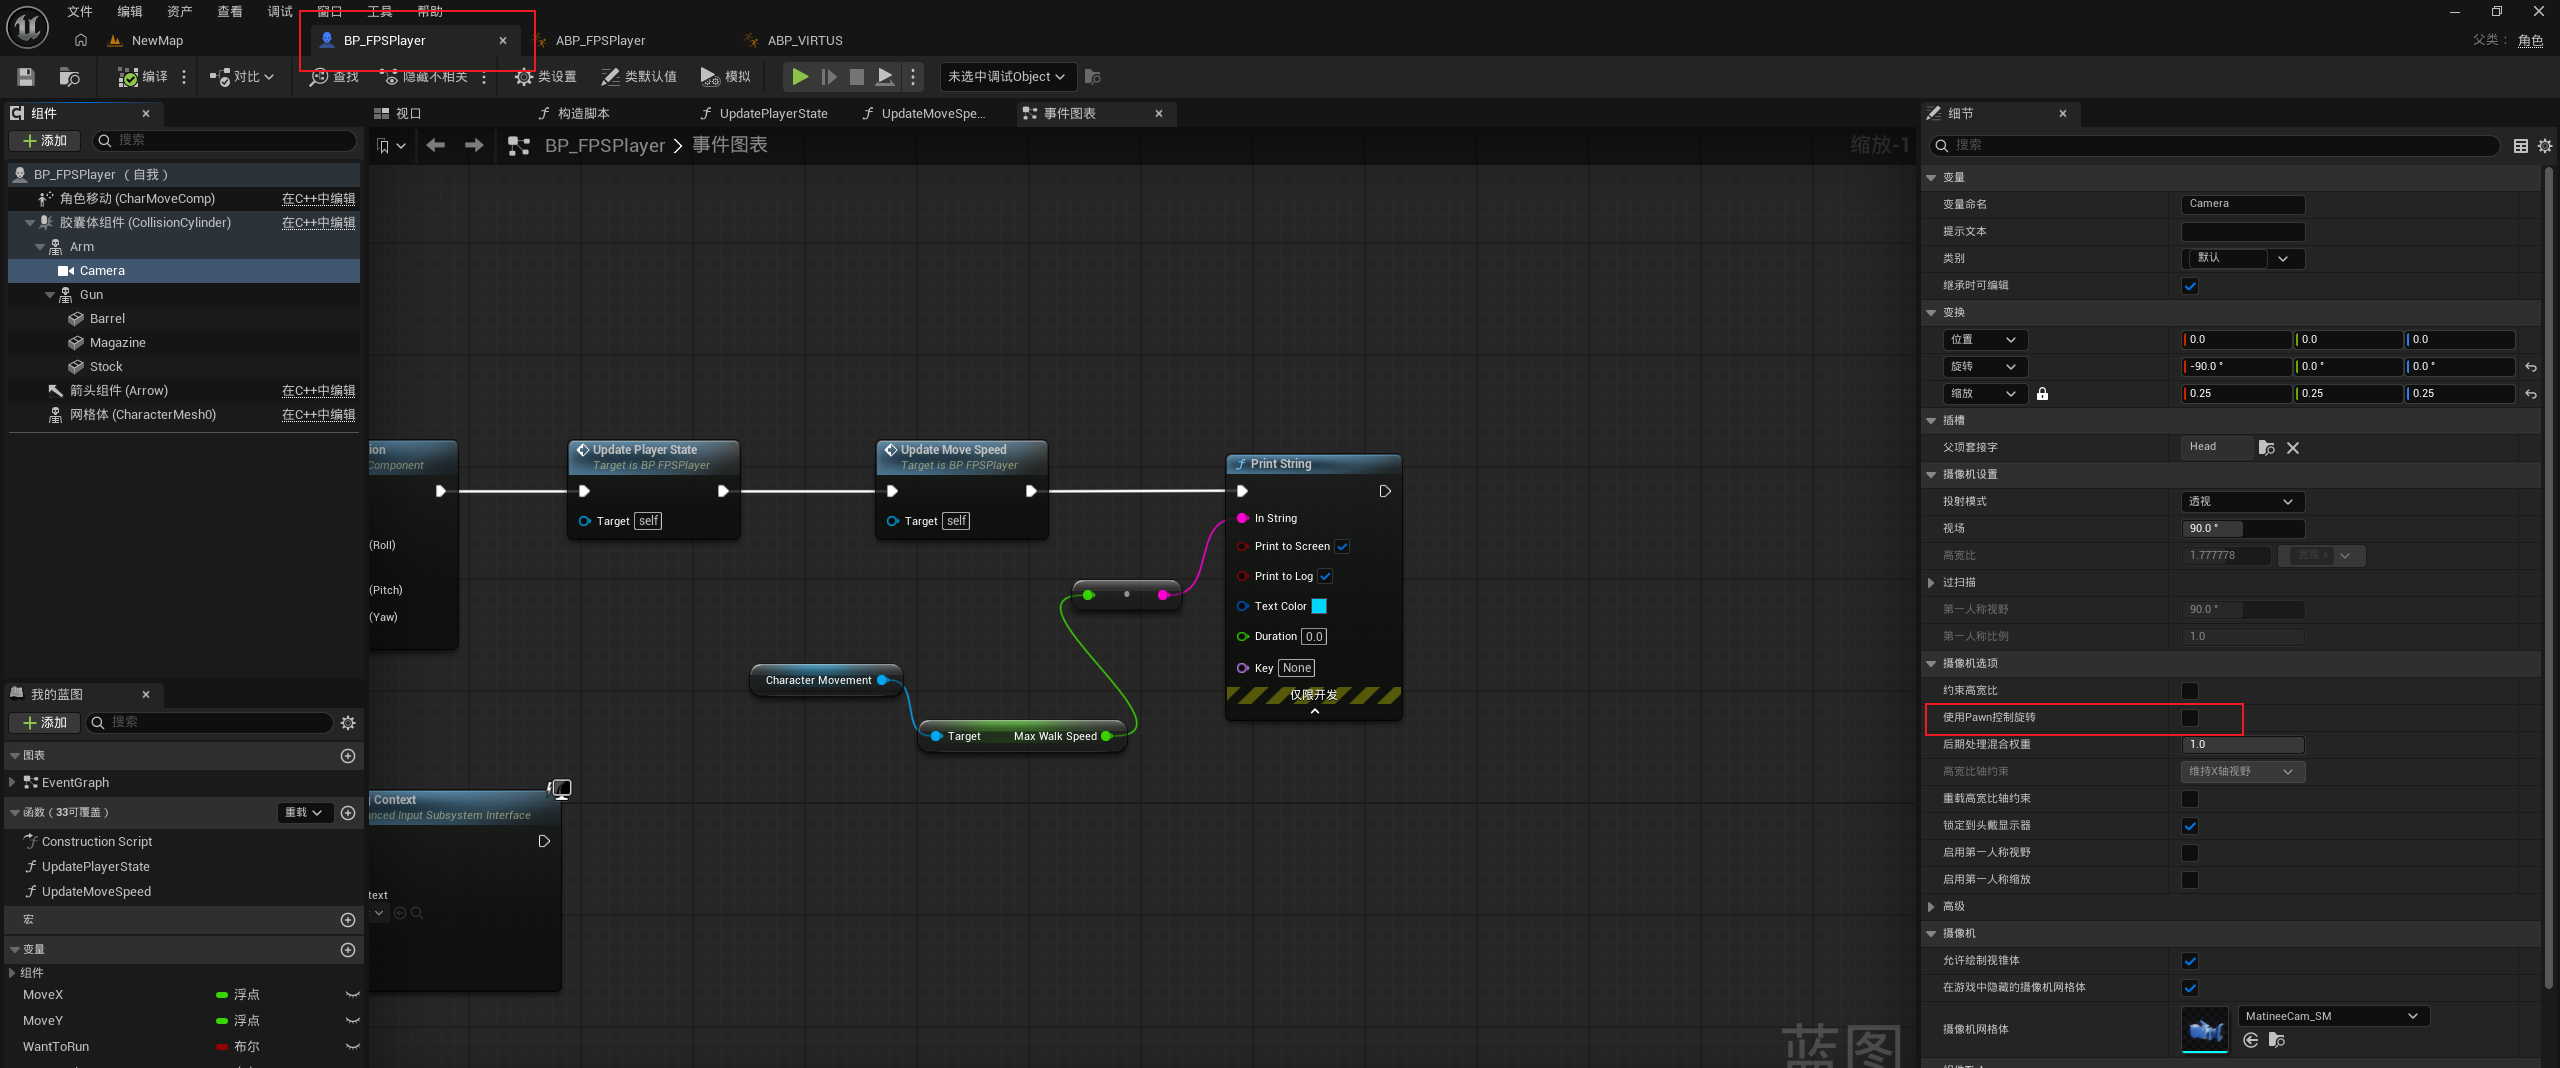Screen dimensions: 2560x1068
Task: Enable 启用第一人称缩放 checkbox
Action: 2190,880
